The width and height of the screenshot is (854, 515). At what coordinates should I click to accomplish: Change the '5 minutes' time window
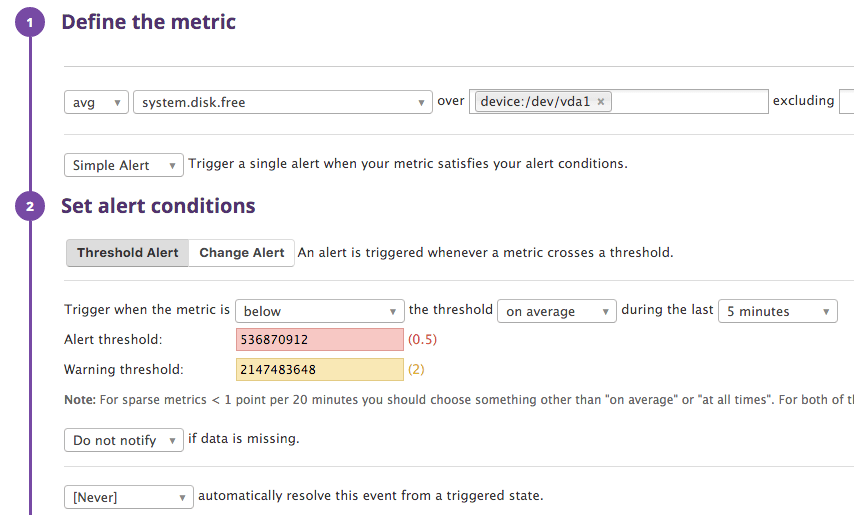pos(777,311)
